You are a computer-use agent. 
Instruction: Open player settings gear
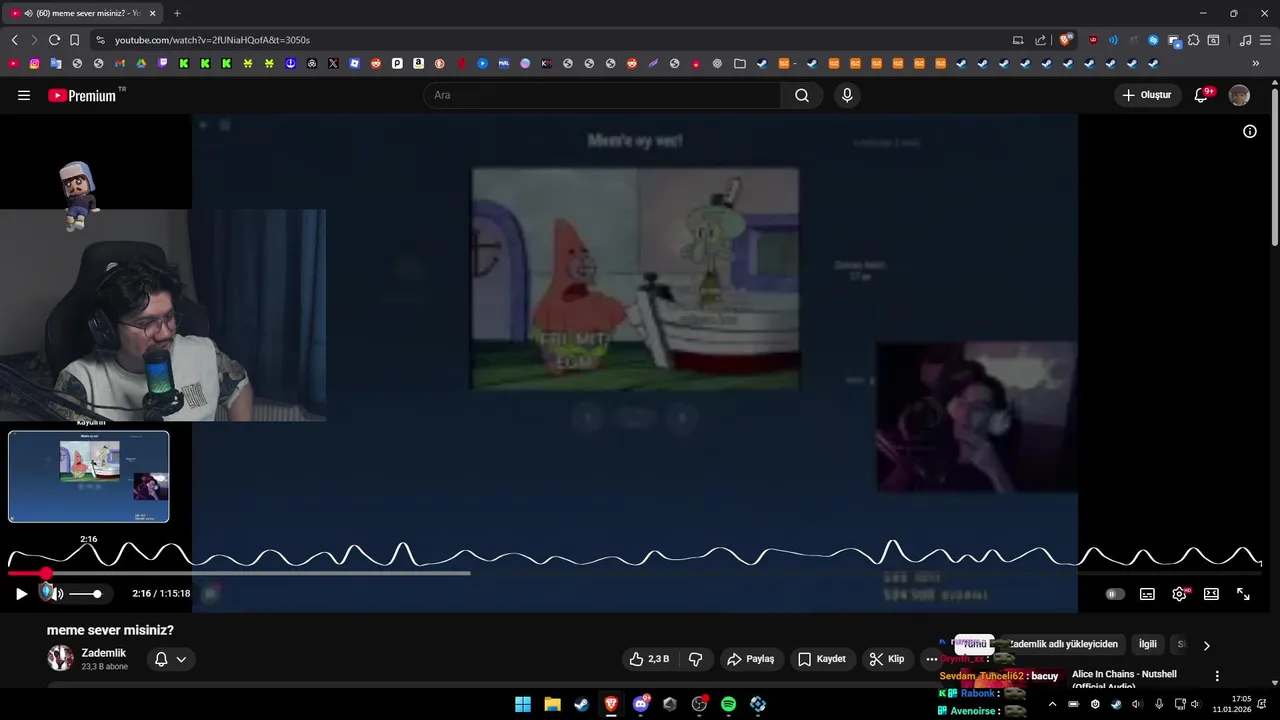click(x=1179, y=594)
